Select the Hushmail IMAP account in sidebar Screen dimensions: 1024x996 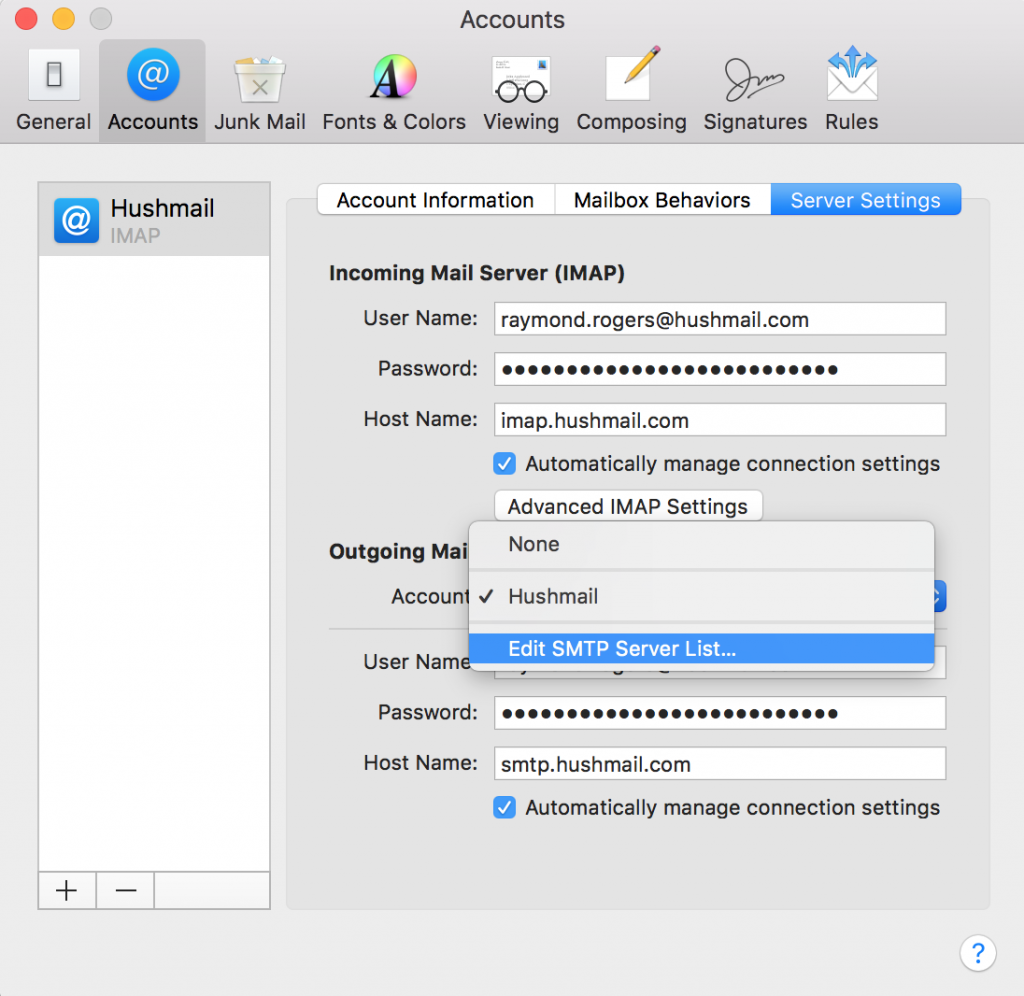(154, 218)
